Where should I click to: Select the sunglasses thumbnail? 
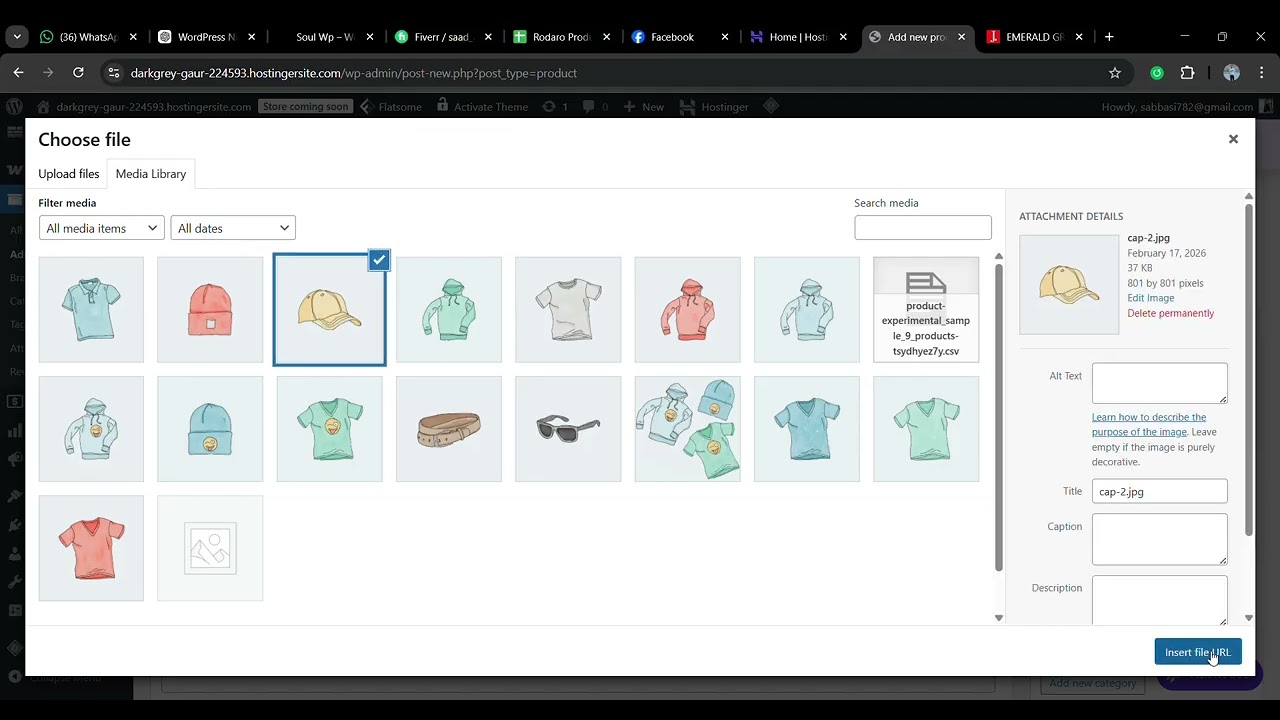click(x=568, y=429)
